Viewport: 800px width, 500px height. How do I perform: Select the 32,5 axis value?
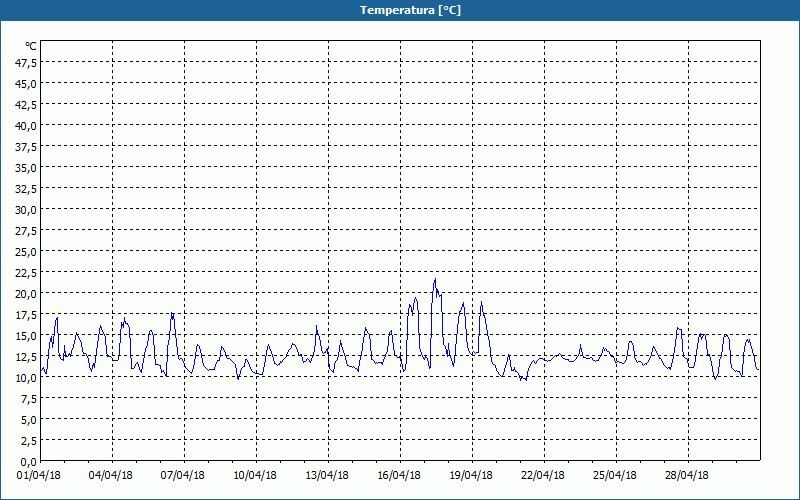(27, 189)
